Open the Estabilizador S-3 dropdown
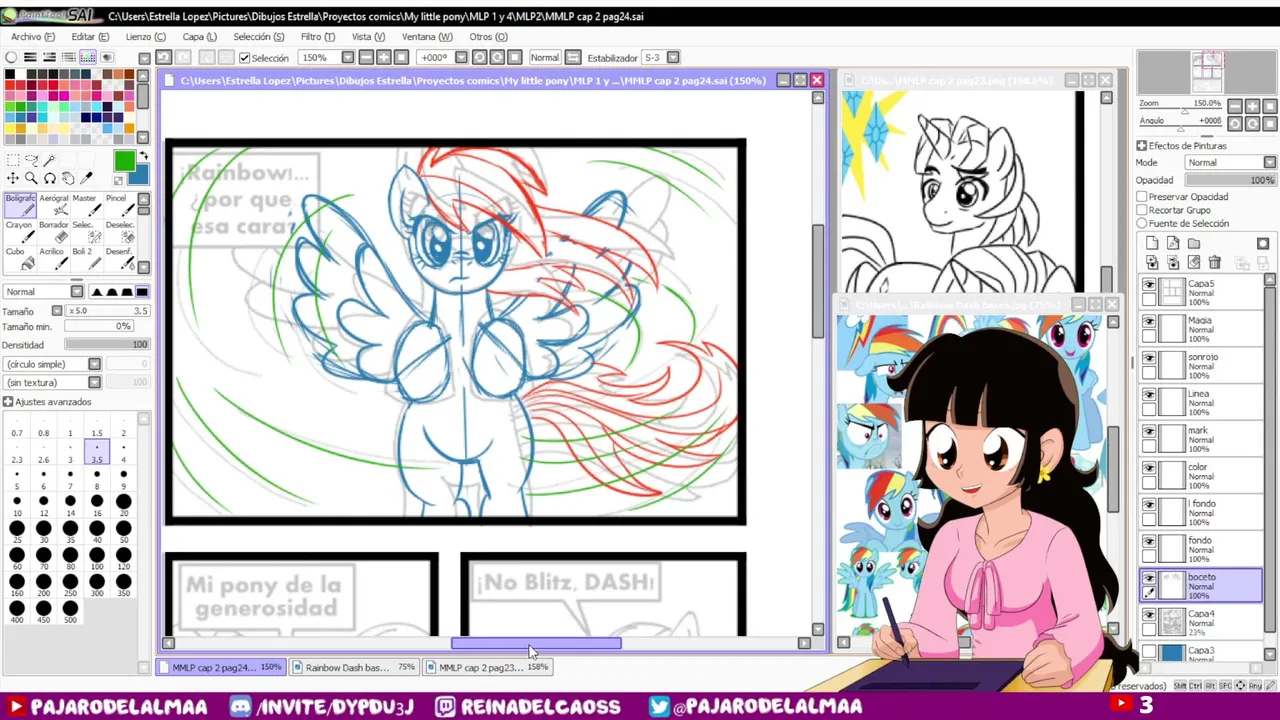The width and height of the screenshot is (1280, 720). pos(673,58)
